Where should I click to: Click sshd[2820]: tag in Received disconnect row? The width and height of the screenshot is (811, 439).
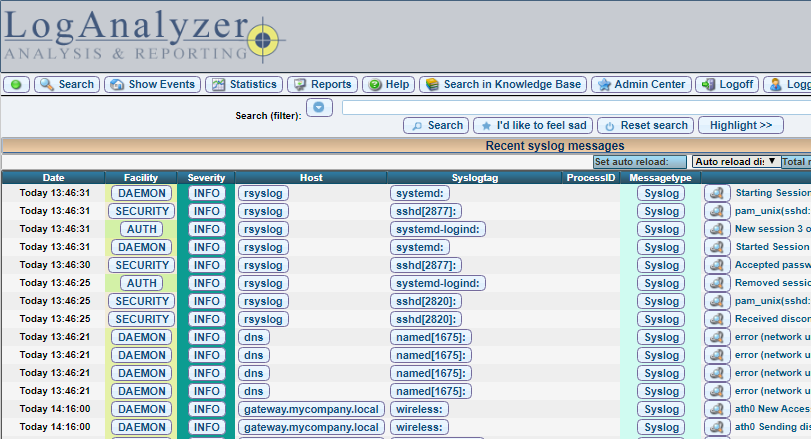[426, 319]
